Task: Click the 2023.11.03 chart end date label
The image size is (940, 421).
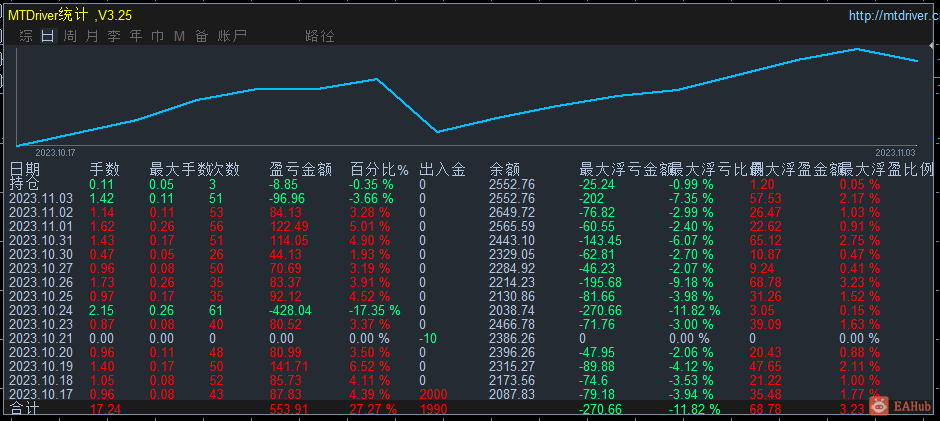Action: pos(896,153)
